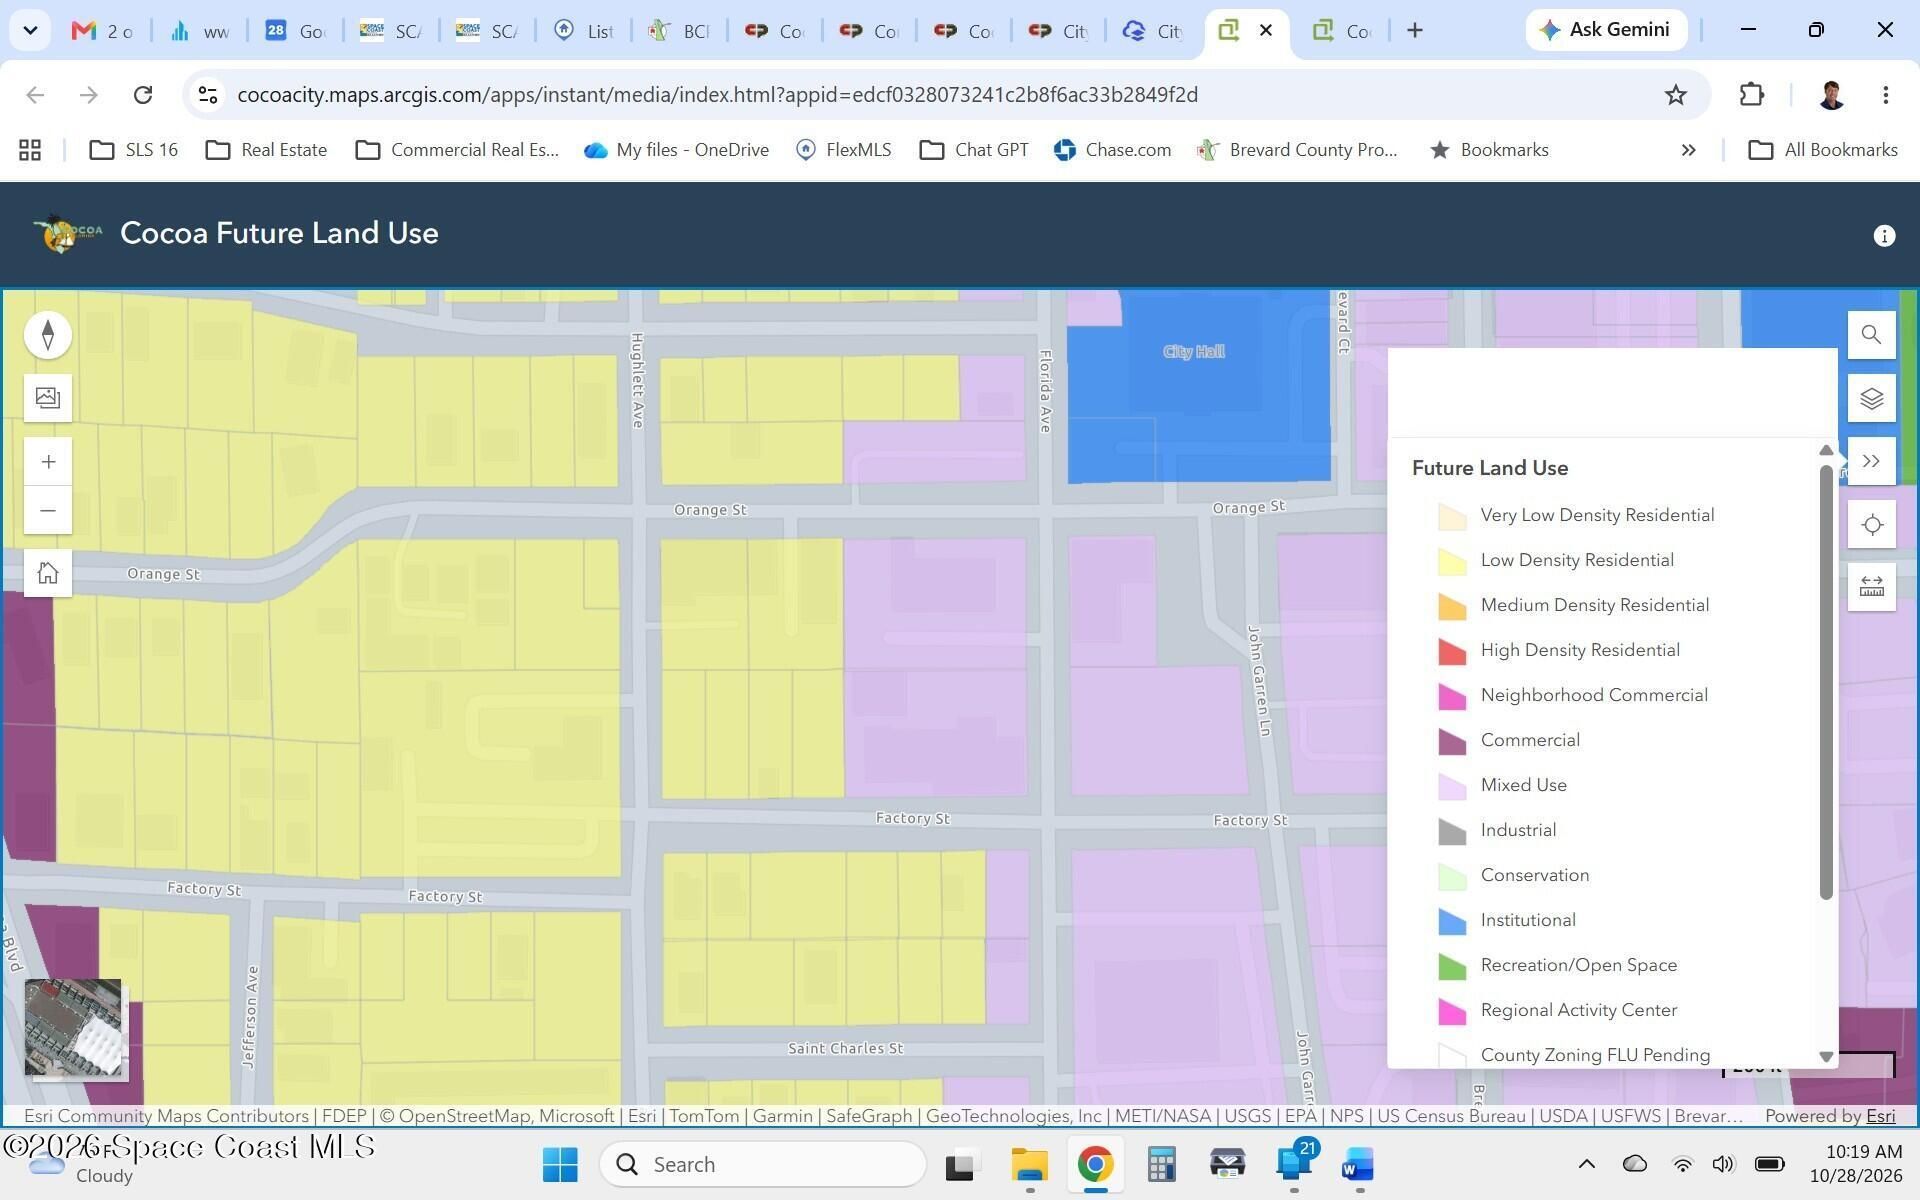Open the layers list panel
Viewport: 1920px width, 1200px height.
click(1872, 399)
